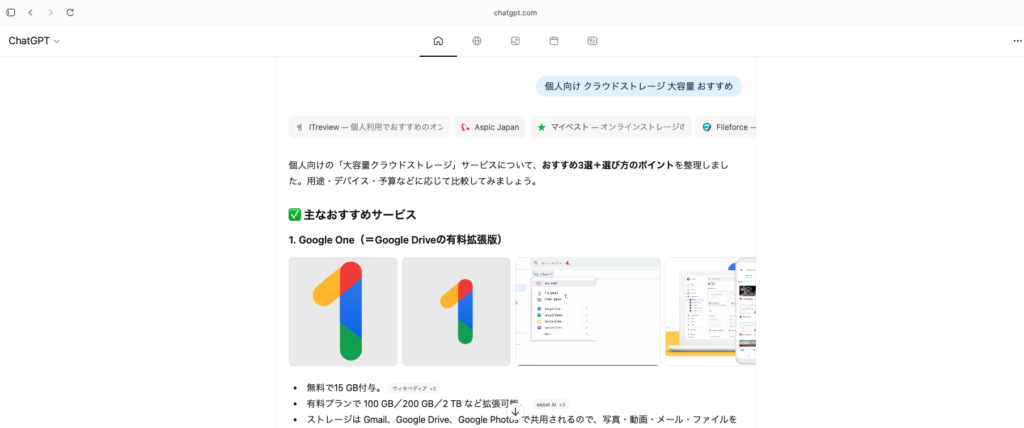This screenshot has height=428, width=1024.
Task: Open the globe web search tab
Action: [477, 41]
